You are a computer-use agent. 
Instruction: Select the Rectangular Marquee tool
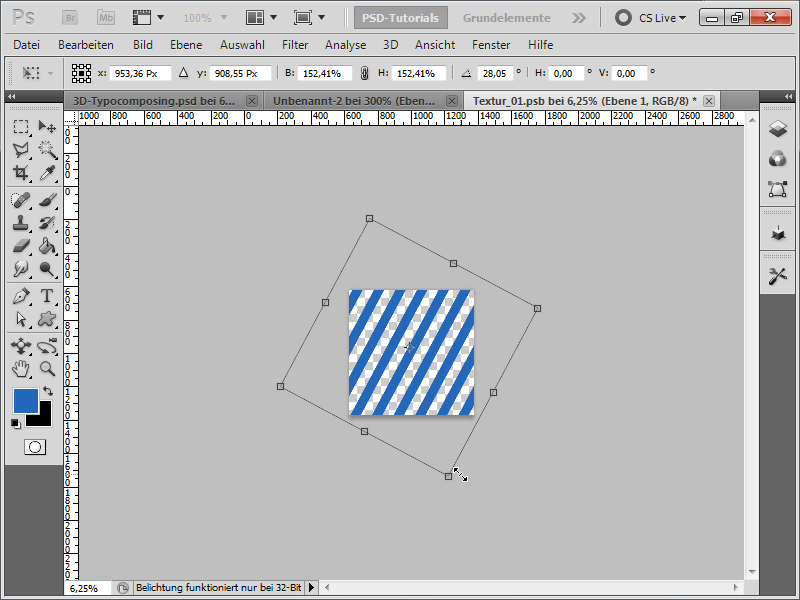point(21,127)
